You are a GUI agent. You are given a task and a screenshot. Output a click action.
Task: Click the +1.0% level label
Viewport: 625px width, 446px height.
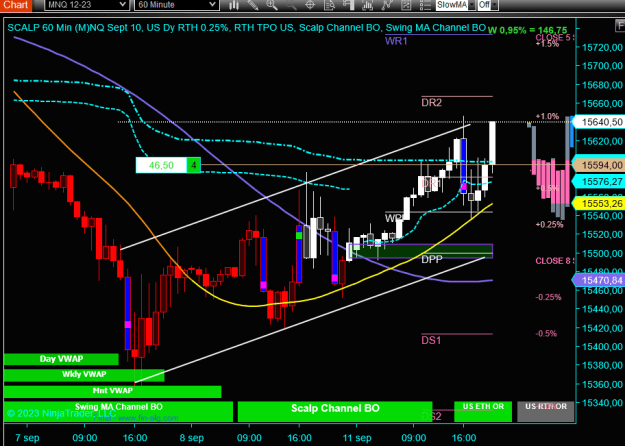click(547, 116)
